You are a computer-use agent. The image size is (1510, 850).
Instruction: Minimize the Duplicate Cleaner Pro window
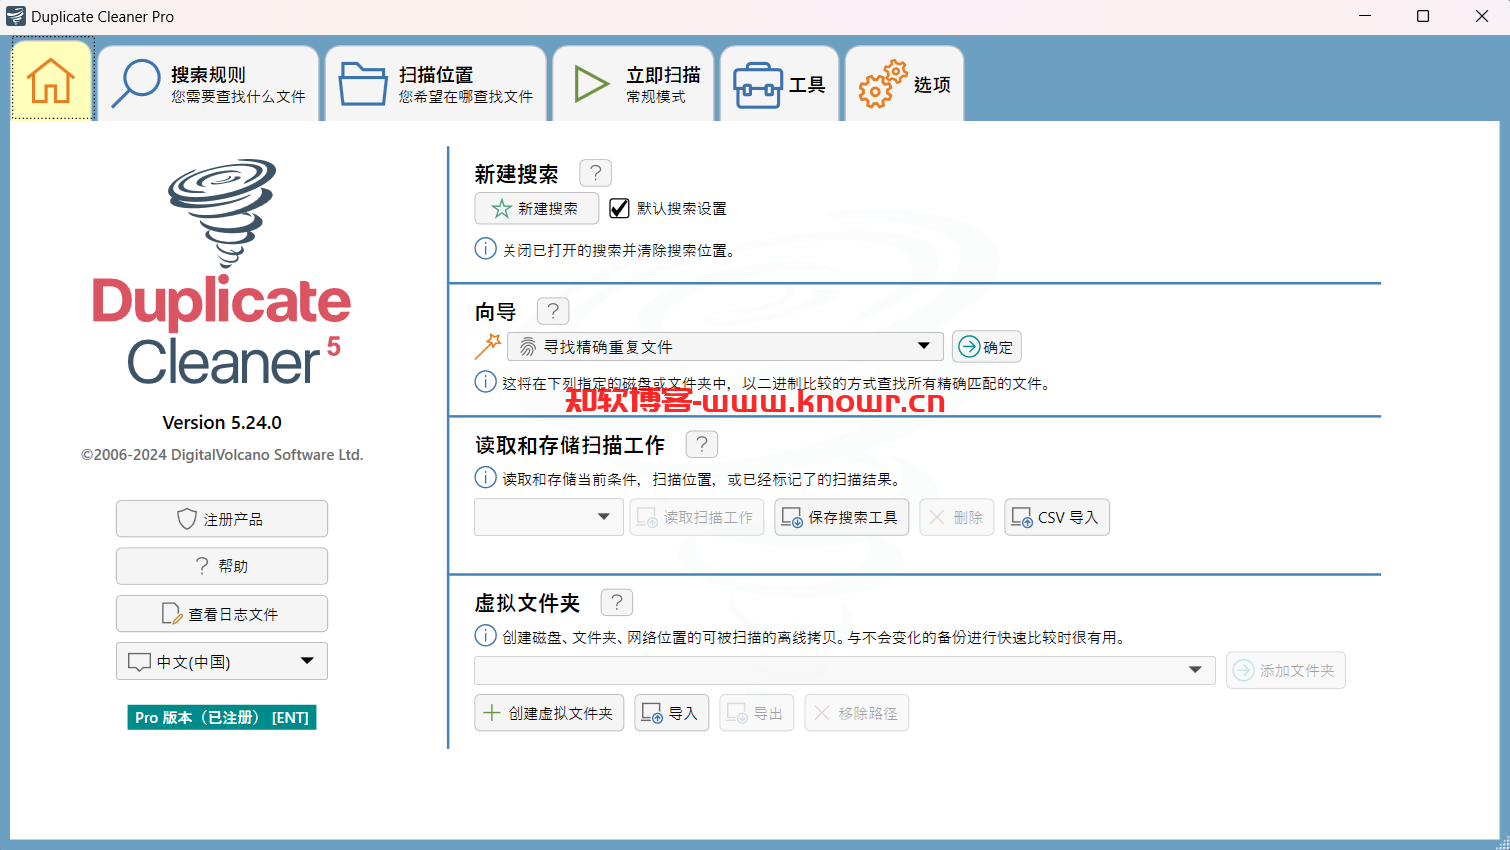point(1366,16)
